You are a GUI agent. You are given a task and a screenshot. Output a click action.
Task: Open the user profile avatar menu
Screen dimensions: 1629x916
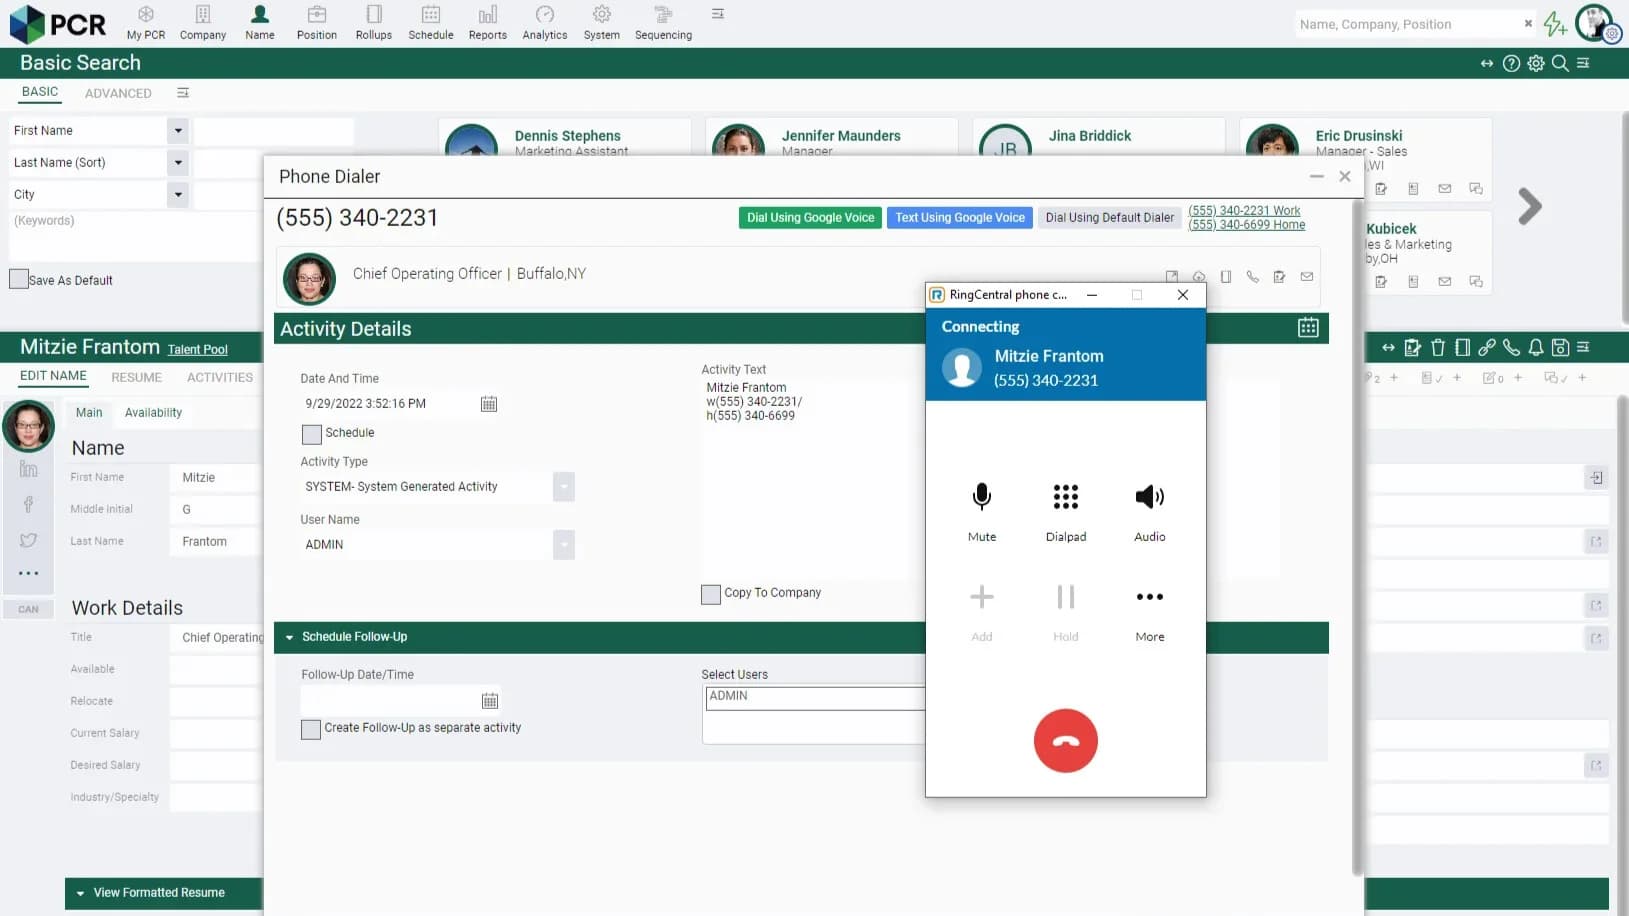pyautogui.click(x=1596, y=23)
